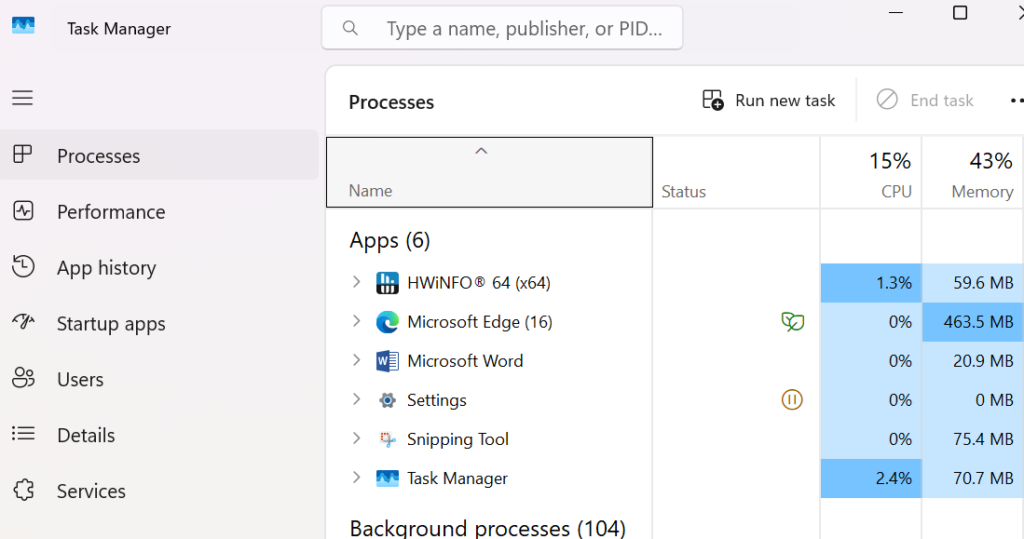This screenshot has height=539, width=1024.
Task: Maximize the Task Manager window
Action: [960, 12]
